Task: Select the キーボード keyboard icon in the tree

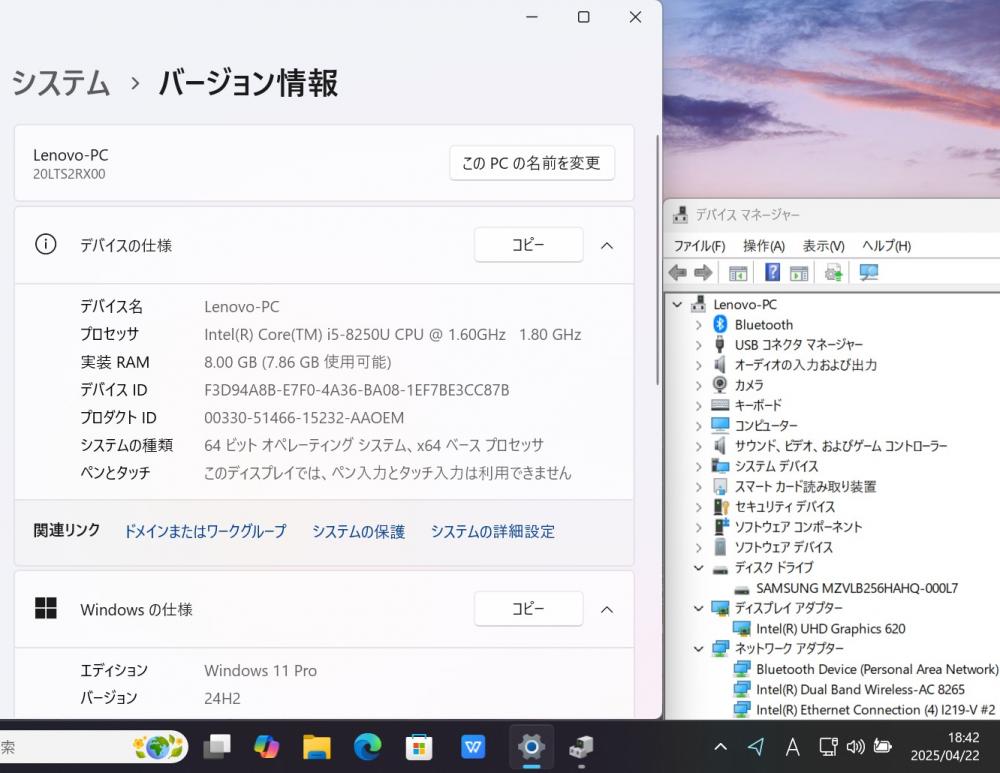Action: 720,405
